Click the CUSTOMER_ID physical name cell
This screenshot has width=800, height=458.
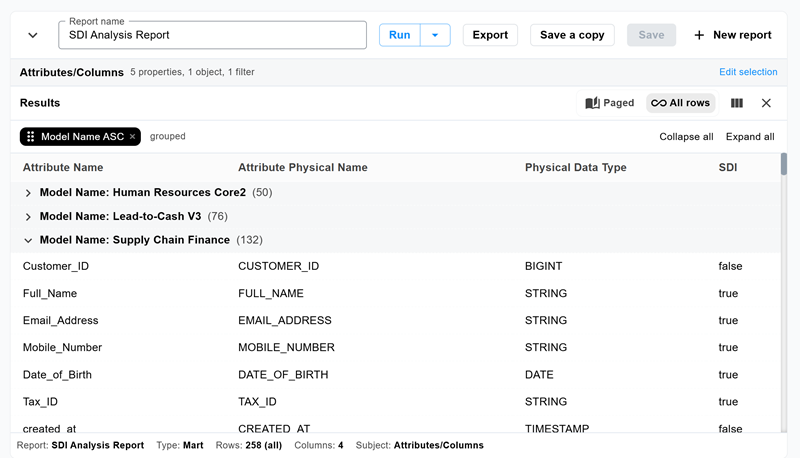[x=278, y=266]
